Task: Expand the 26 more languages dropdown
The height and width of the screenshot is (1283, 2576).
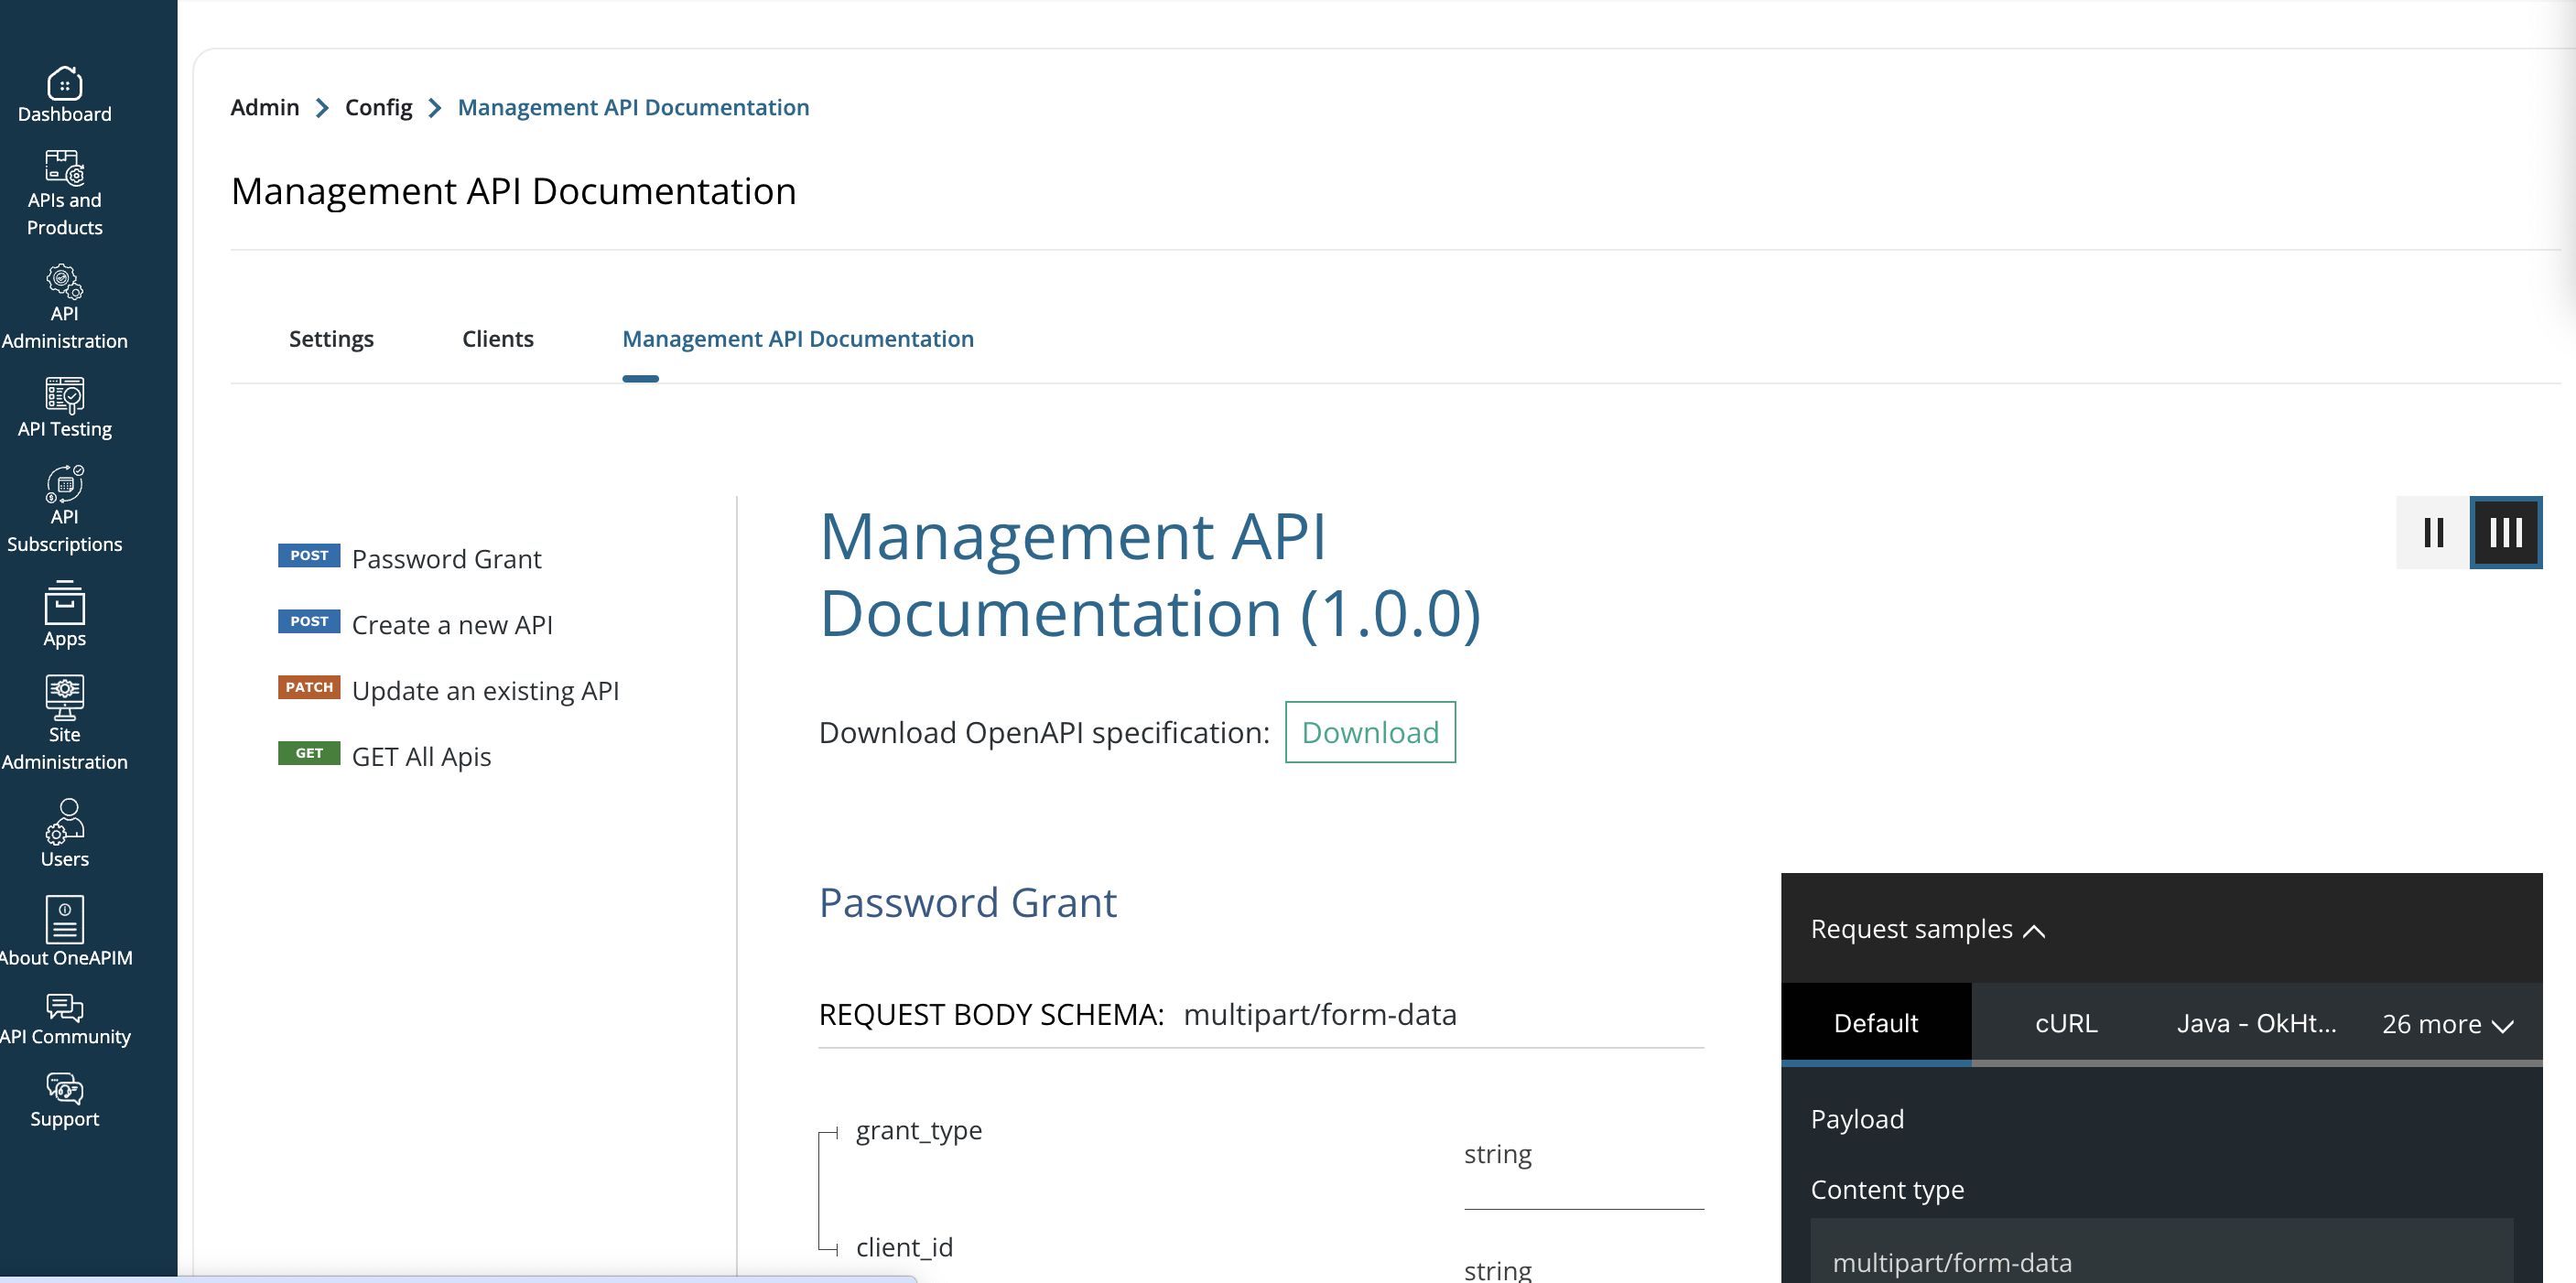Action: pyautogui.click(x=2447, y=1024)
